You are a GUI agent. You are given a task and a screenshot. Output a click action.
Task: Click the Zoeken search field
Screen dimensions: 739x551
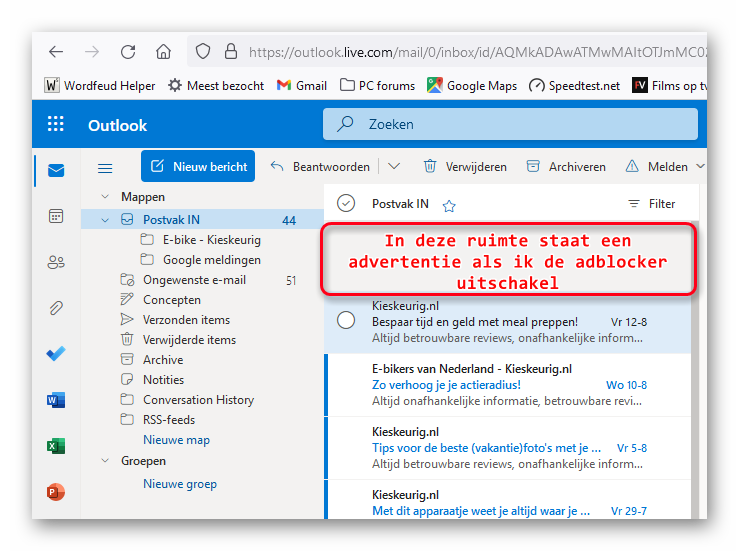click(510, 124)
